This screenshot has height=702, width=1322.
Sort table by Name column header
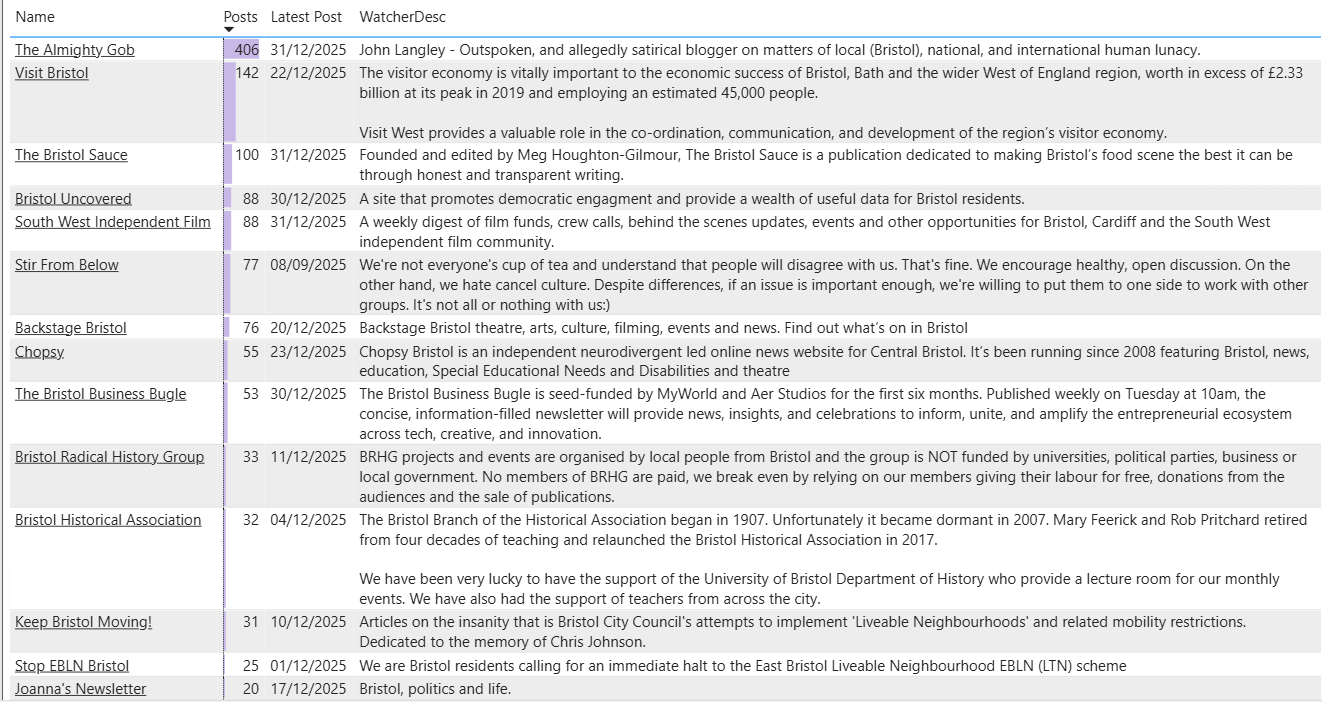[35, 17]
